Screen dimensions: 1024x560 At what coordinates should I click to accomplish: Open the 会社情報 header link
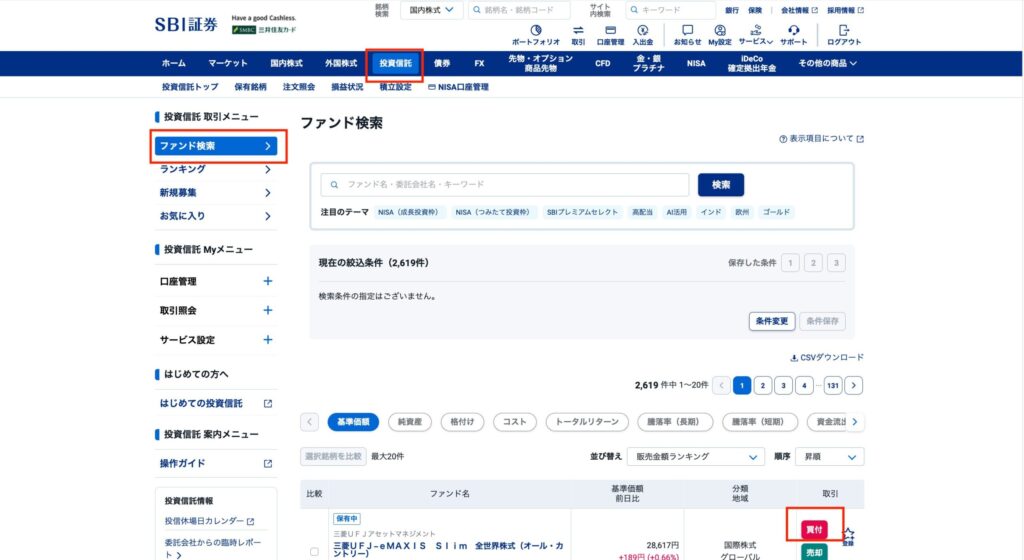799,10
